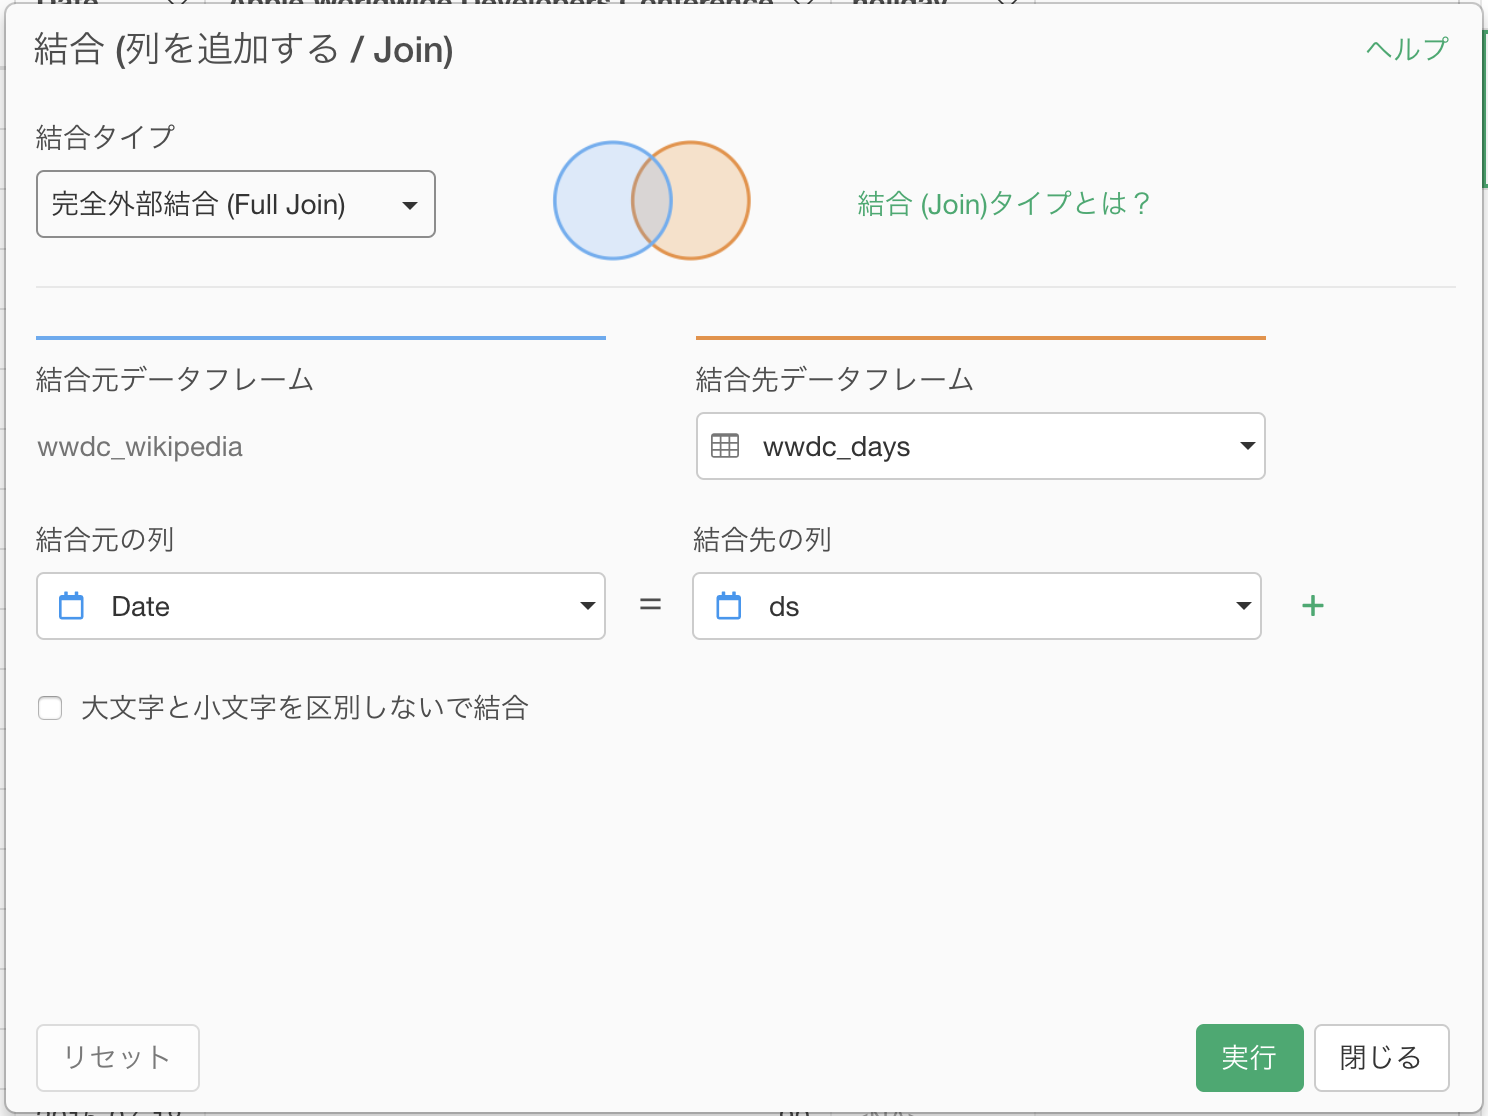Enable case-insensitive join checkbox
Viewport: 1488px width, 1116px height.
50,708
